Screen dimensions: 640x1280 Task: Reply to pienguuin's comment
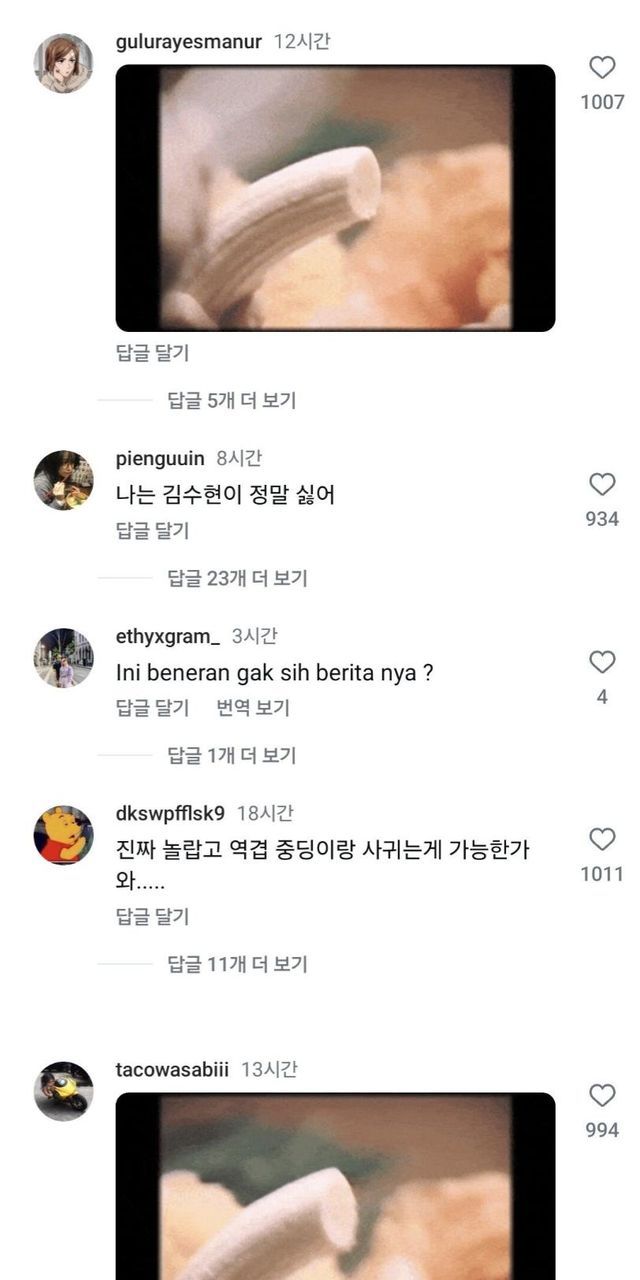(152, 531)
